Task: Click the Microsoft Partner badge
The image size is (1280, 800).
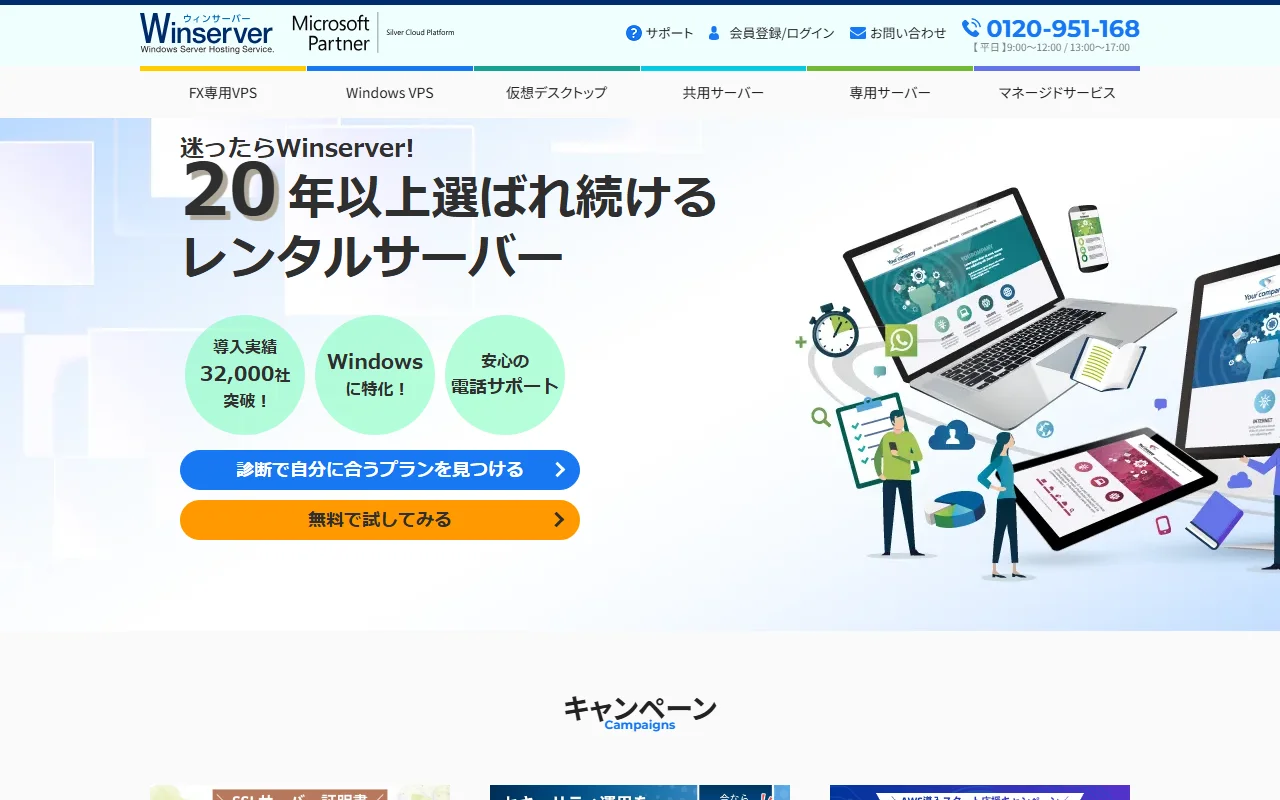Action: pos(331,33)
